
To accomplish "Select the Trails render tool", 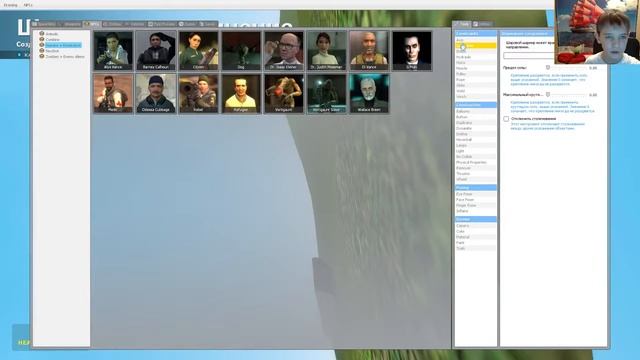I will pos(476,249).
